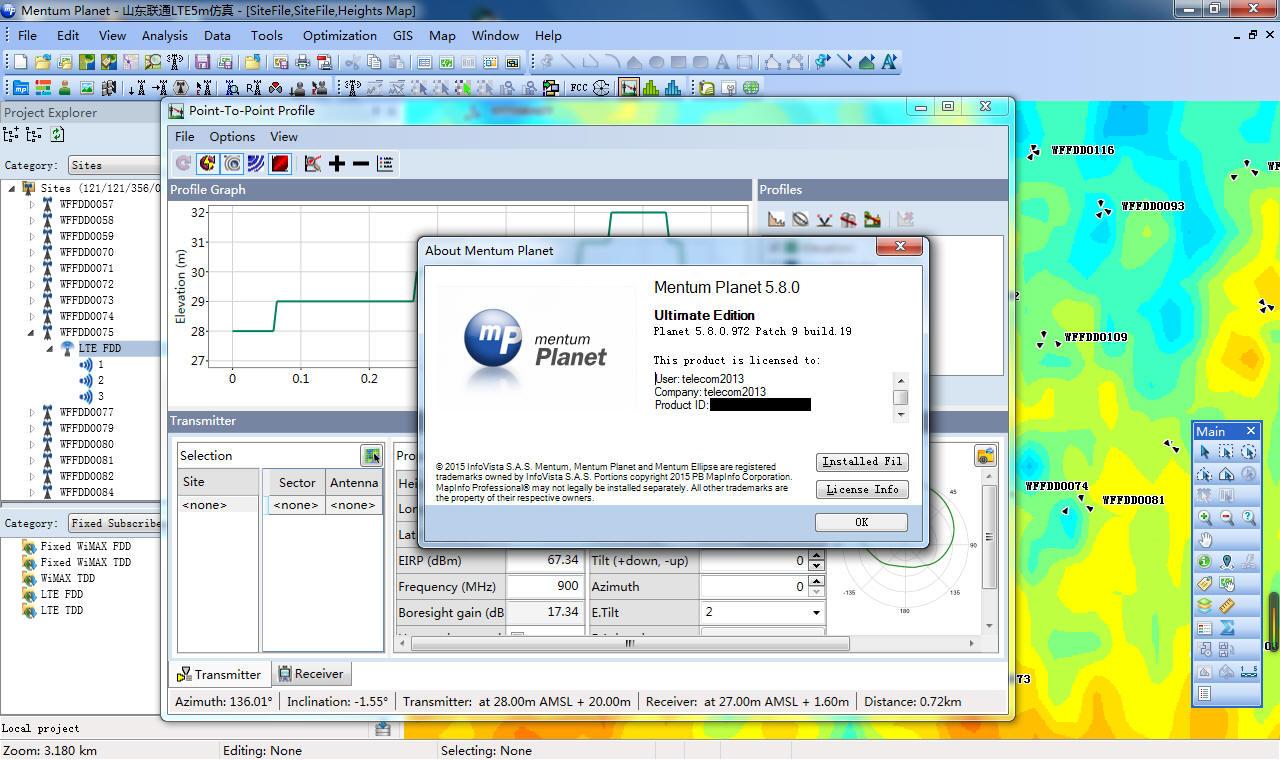Open the Installed Files button in About dialog

861,461
